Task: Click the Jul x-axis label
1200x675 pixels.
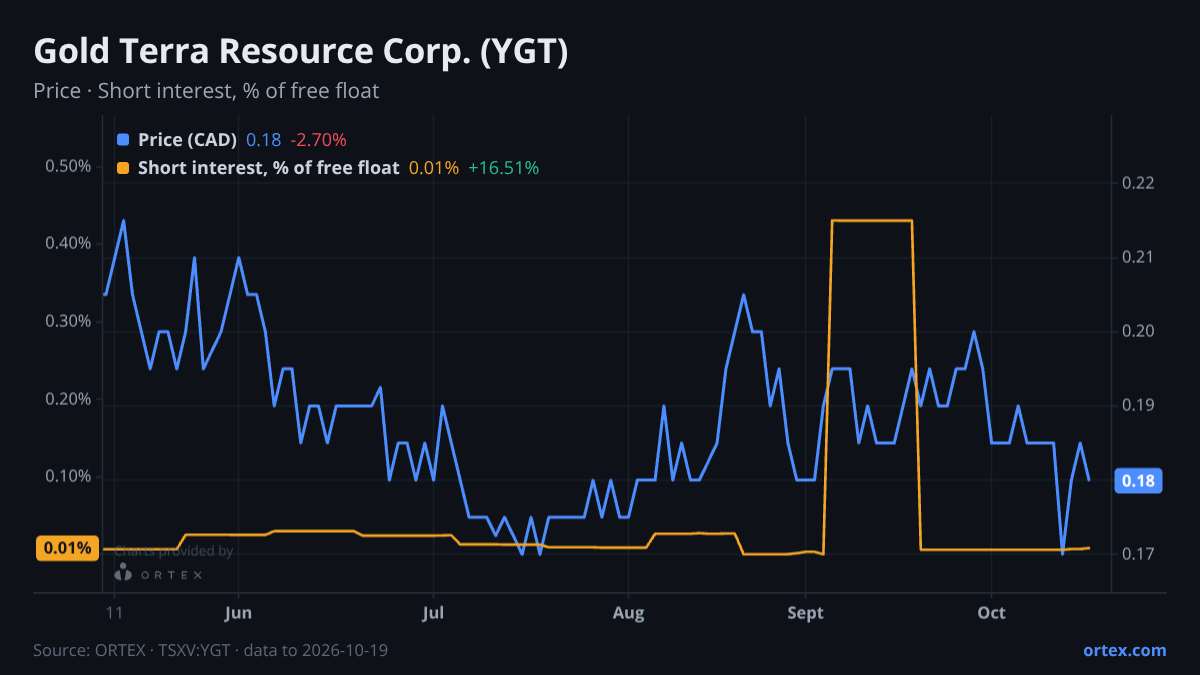Action: pyautogui.click(x=433, y=612)
